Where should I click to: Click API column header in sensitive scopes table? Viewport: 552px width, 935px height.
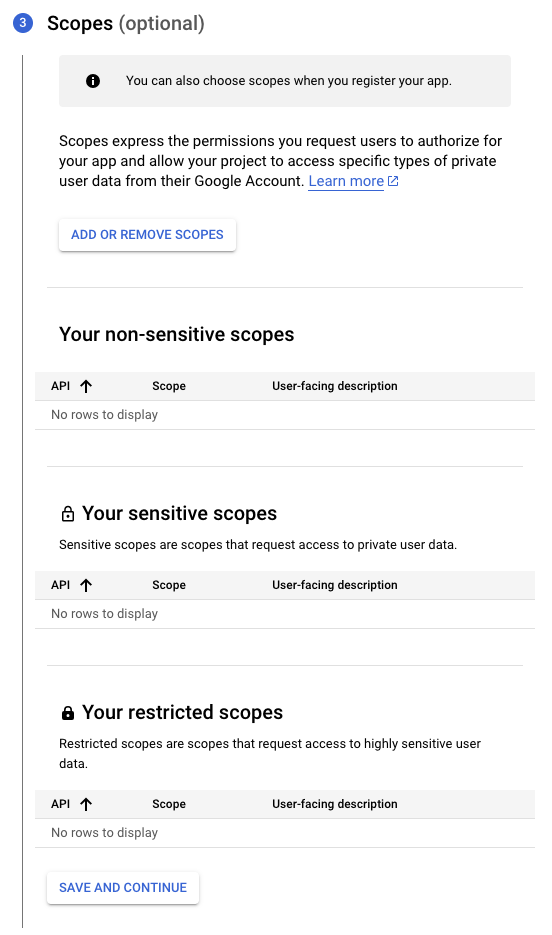pyautogui.click(x=61, y=586)
